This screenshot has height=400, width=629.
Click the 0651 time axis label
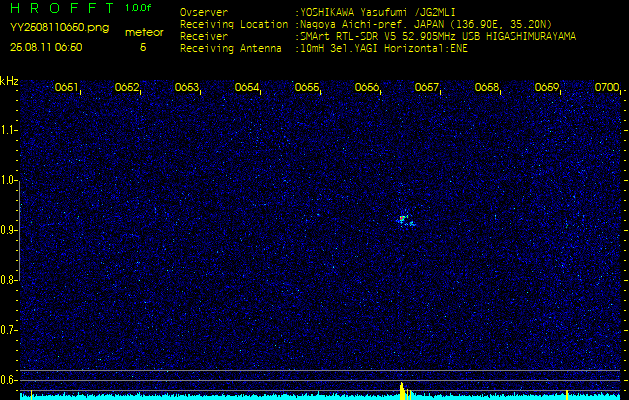coord(66,87)
